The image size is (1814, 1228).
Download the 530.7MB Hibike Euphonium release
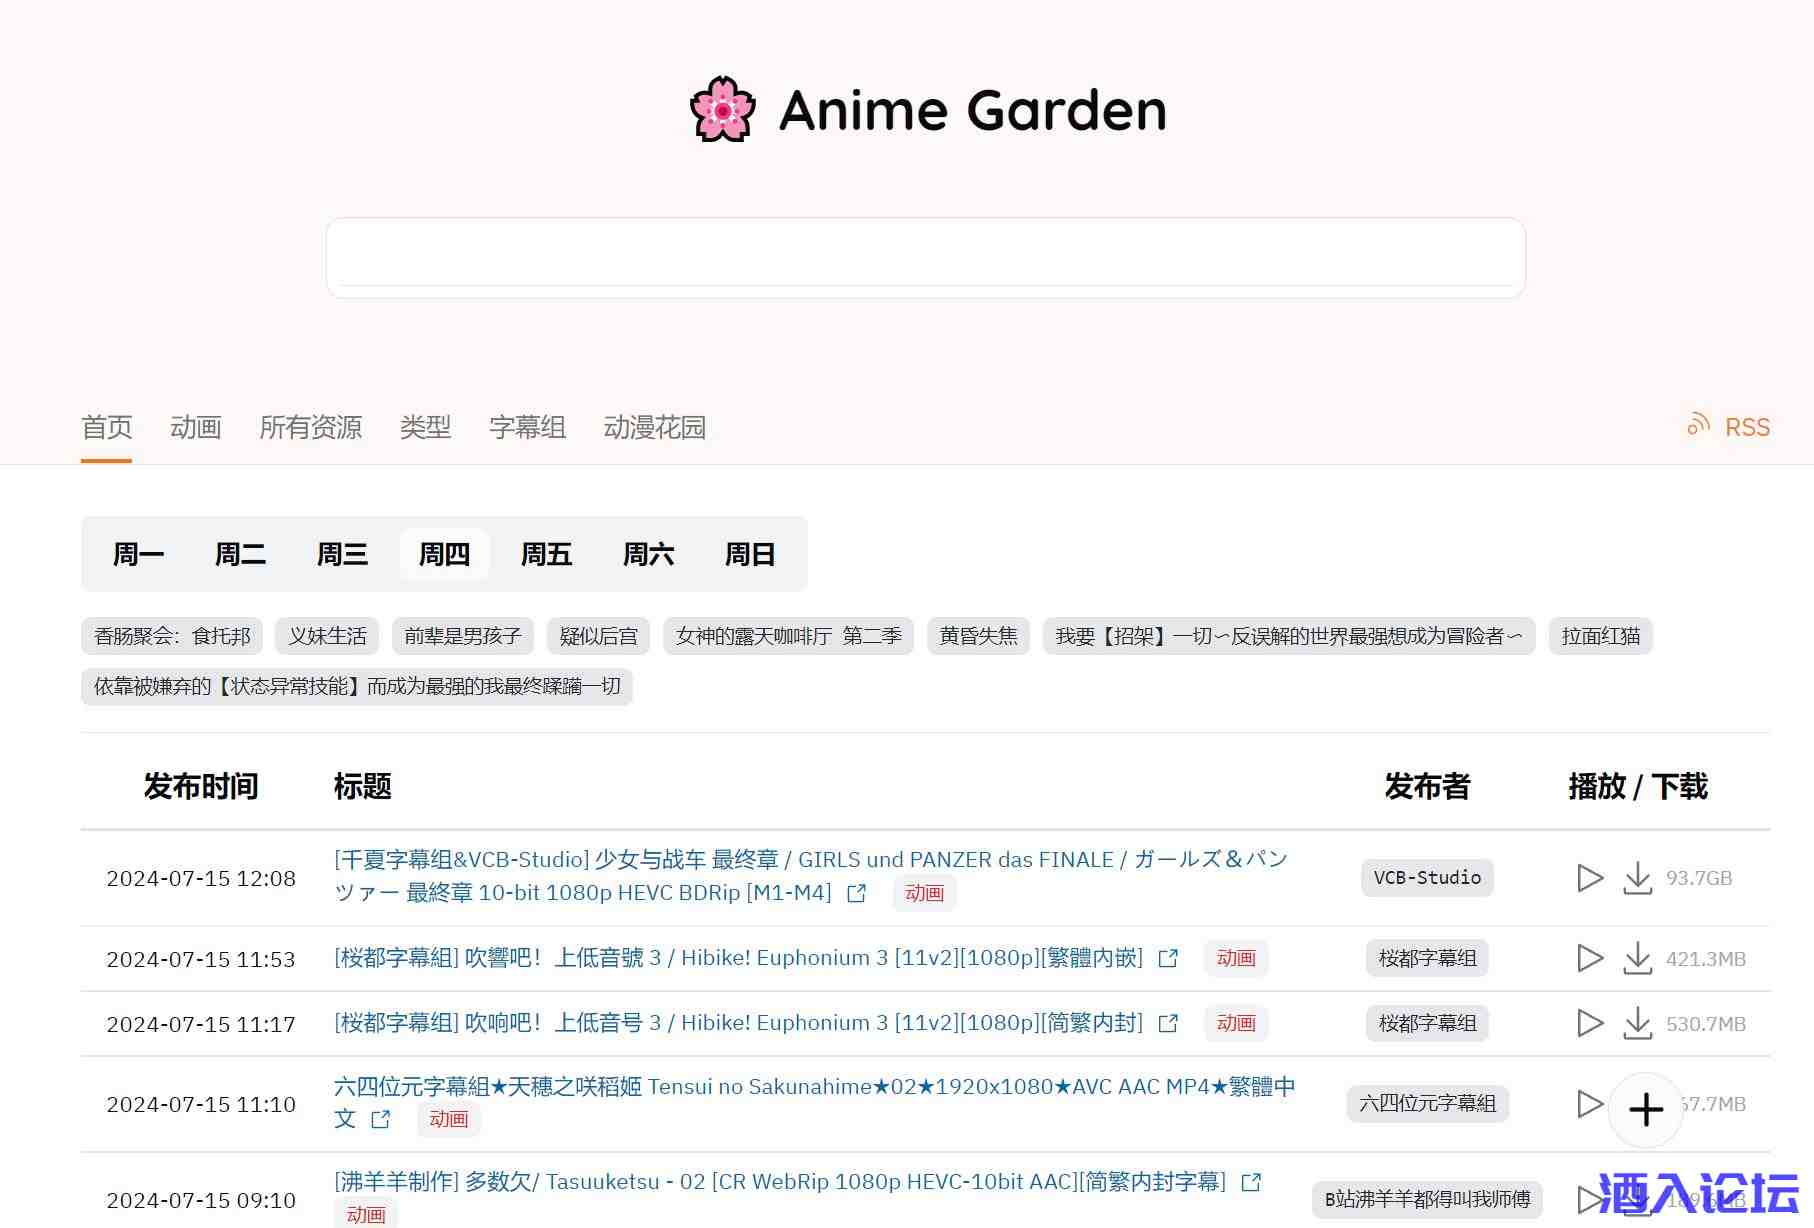[x=1637, y=1023]
